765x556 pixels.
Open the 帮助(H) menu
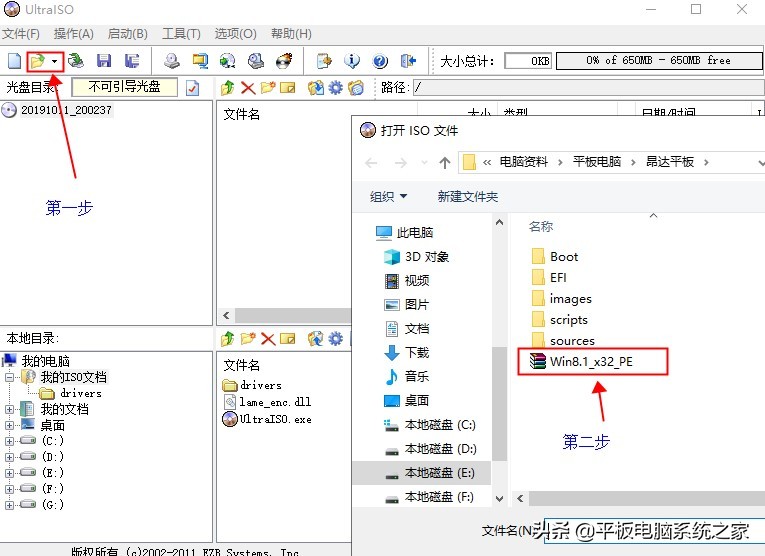coord(291,34)
